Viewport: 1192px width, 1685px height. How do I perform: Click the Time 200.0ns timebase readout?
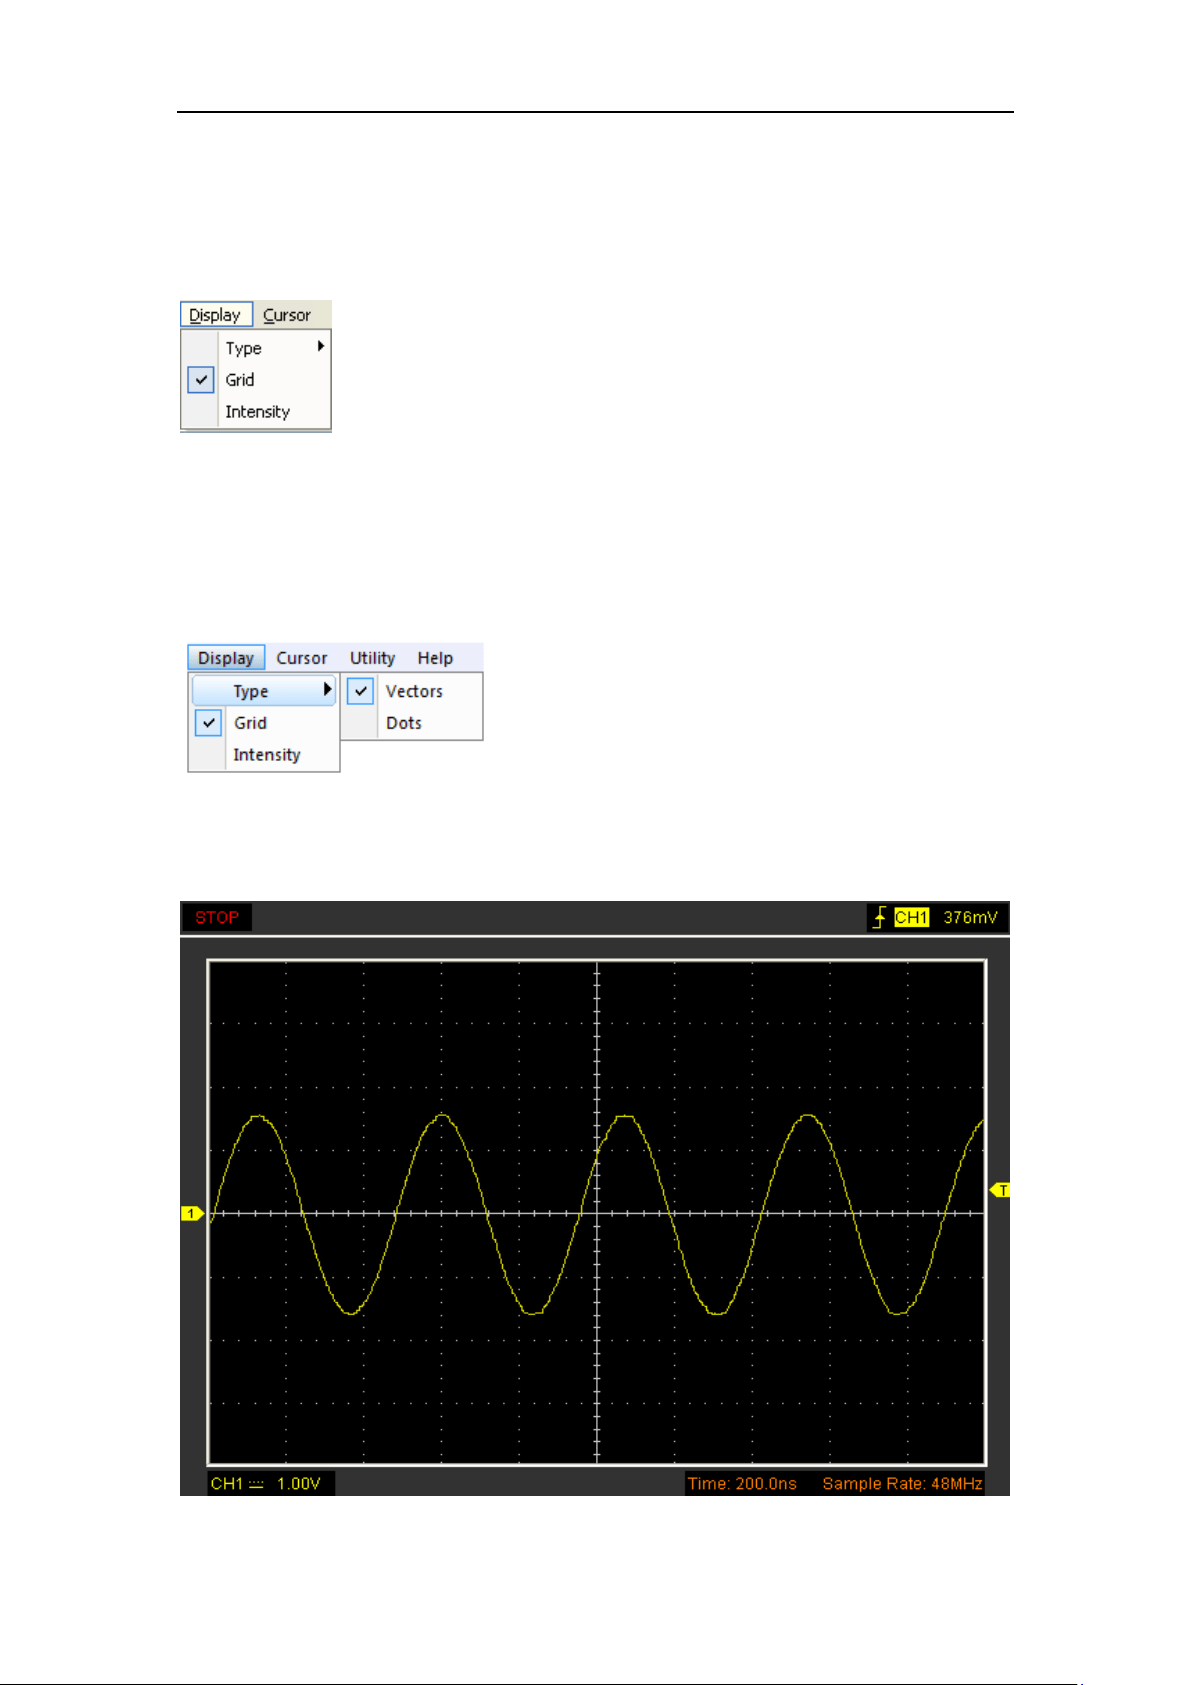pyautogui.click(x=742, y=1484)
